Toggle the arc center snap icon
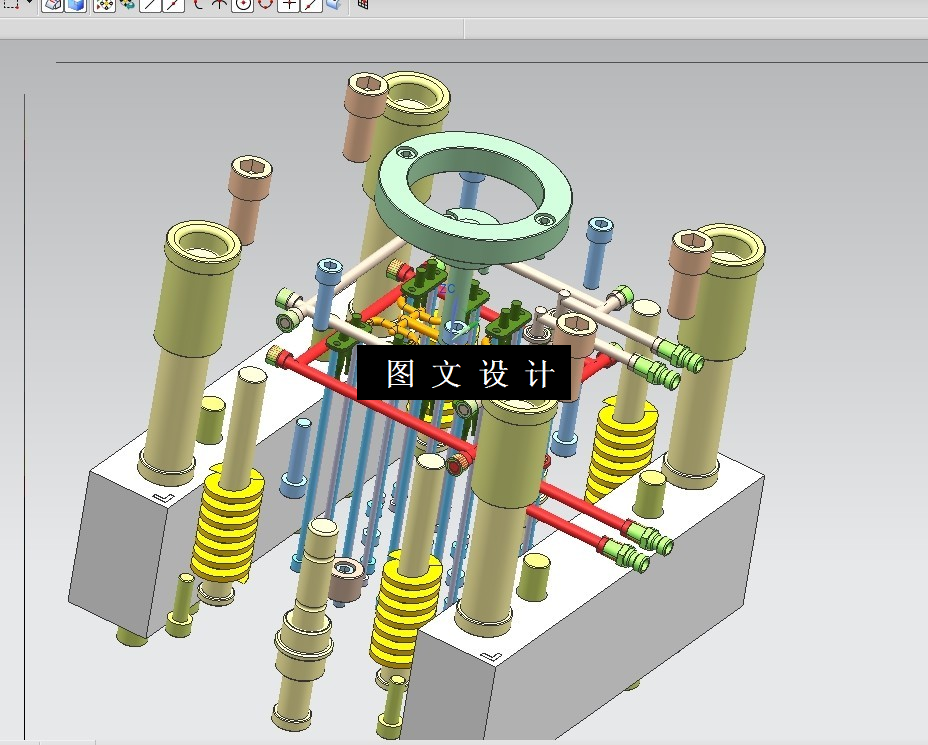The height and width of the screenshot is (745, 928). click(x=243, y=5)
